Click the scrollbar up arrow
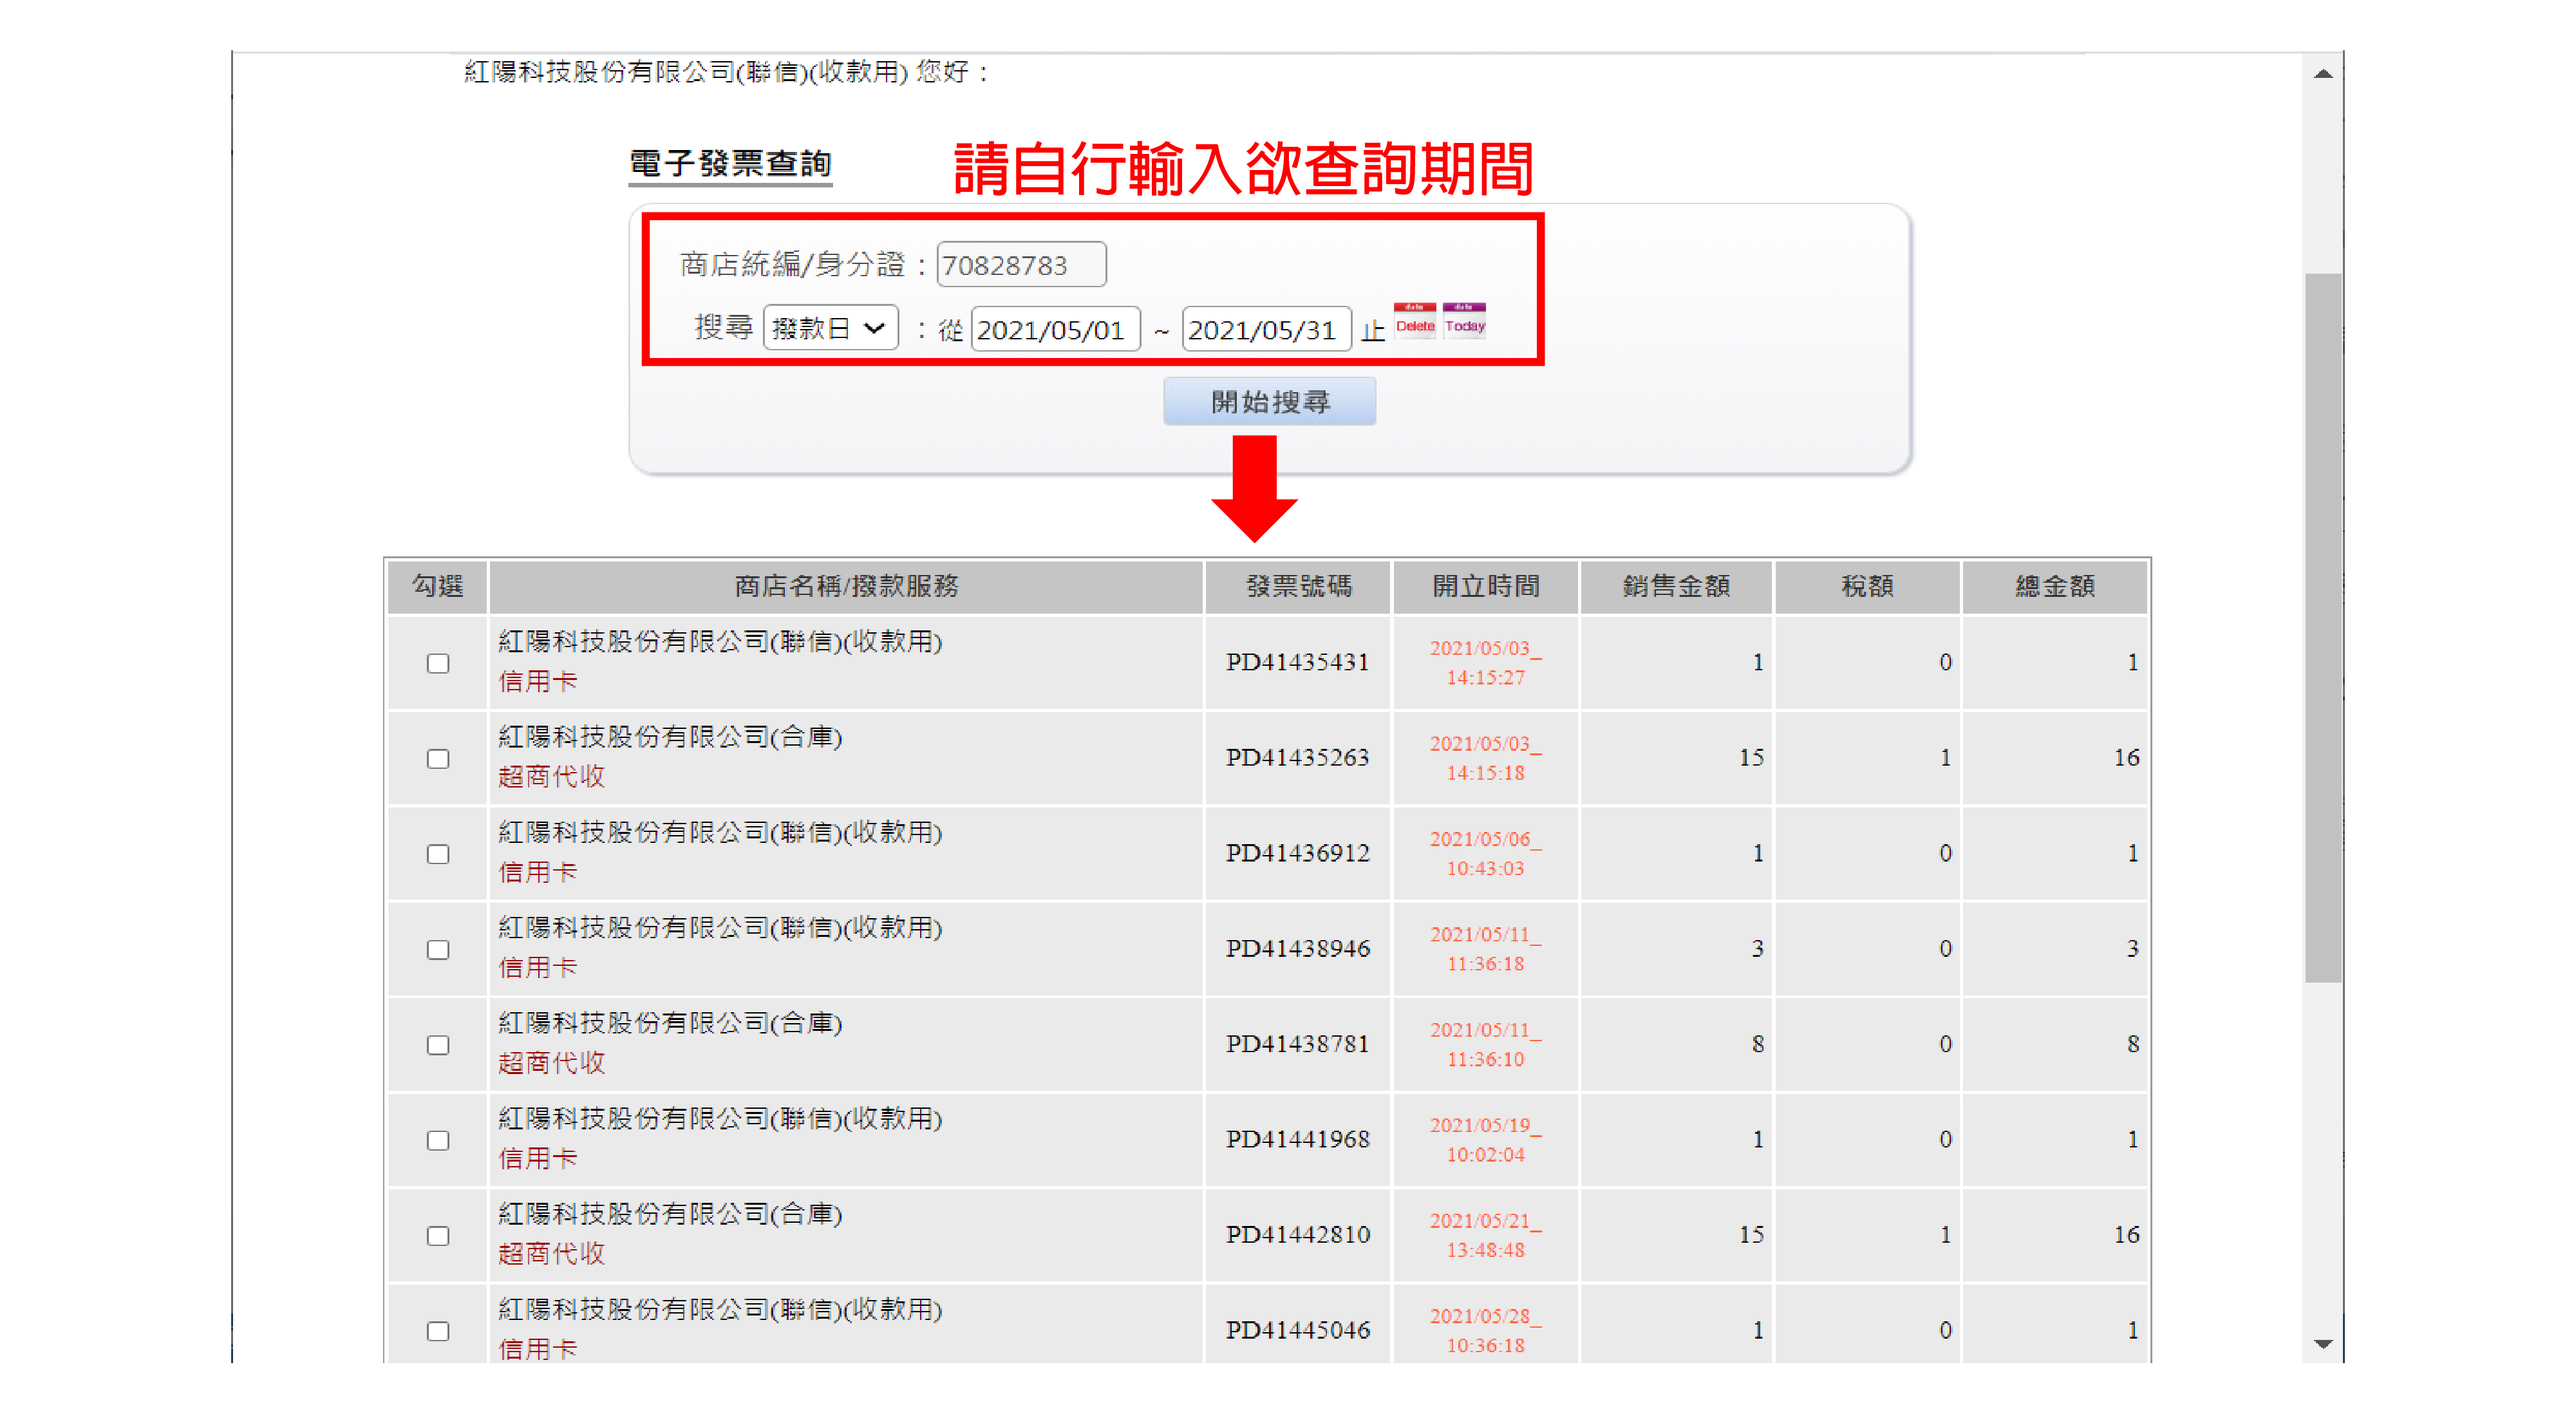Screen dimensions: 2576x1414 click(x=2322, y=73)
